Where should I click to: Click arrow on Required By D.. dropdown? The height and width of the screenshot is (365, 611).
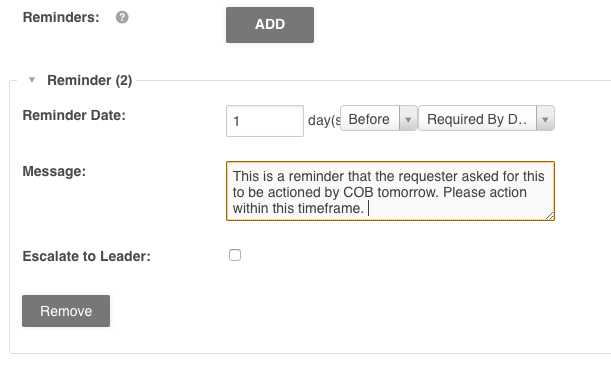(x=545, y=119)
